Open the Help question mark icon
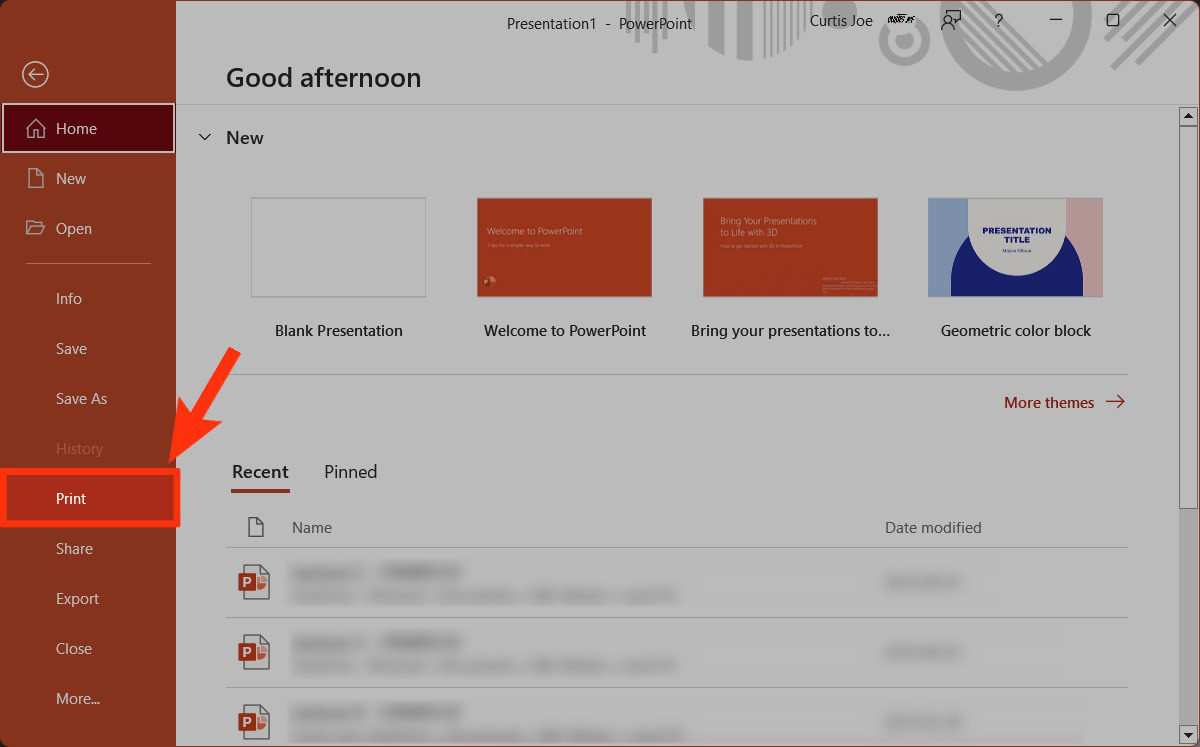This screenshot has height=747, width=1200. [998, 21]
